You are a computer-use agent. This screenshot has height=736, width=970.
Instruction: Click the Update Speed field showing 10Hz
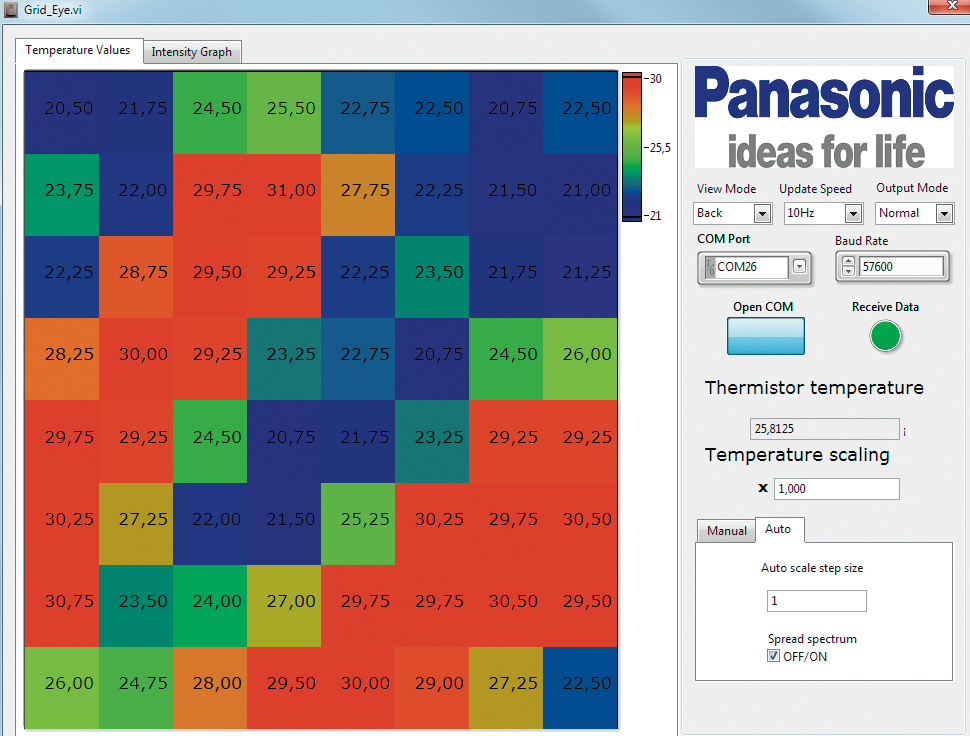click(x=814, y=213)
